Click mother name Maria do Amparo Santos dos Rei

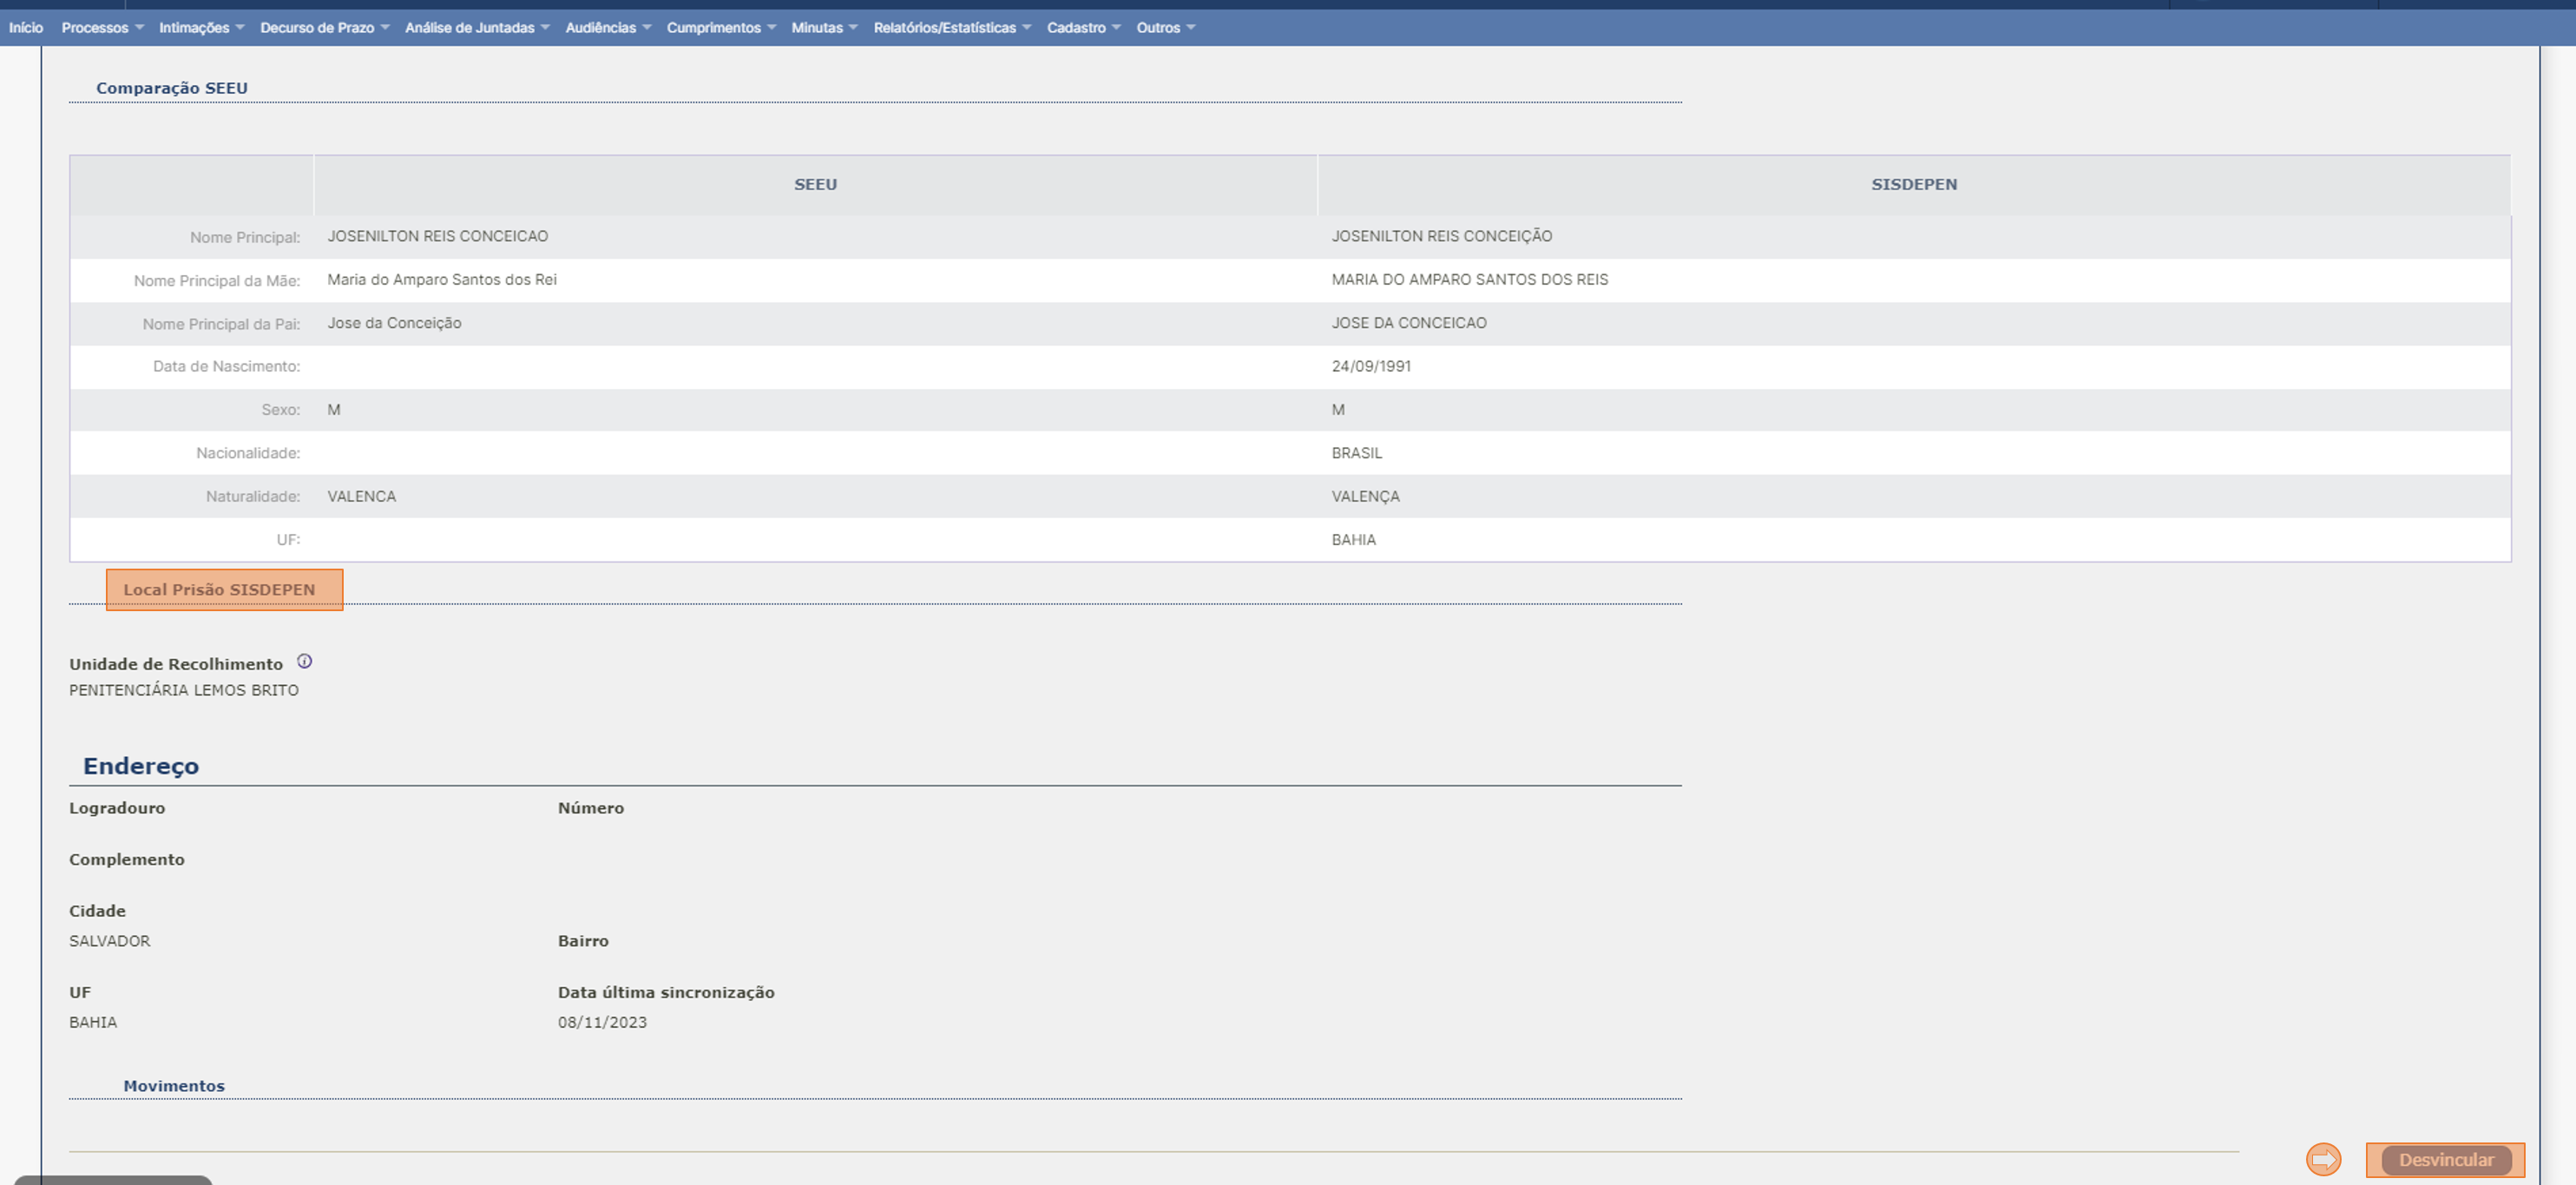(442, 280)
